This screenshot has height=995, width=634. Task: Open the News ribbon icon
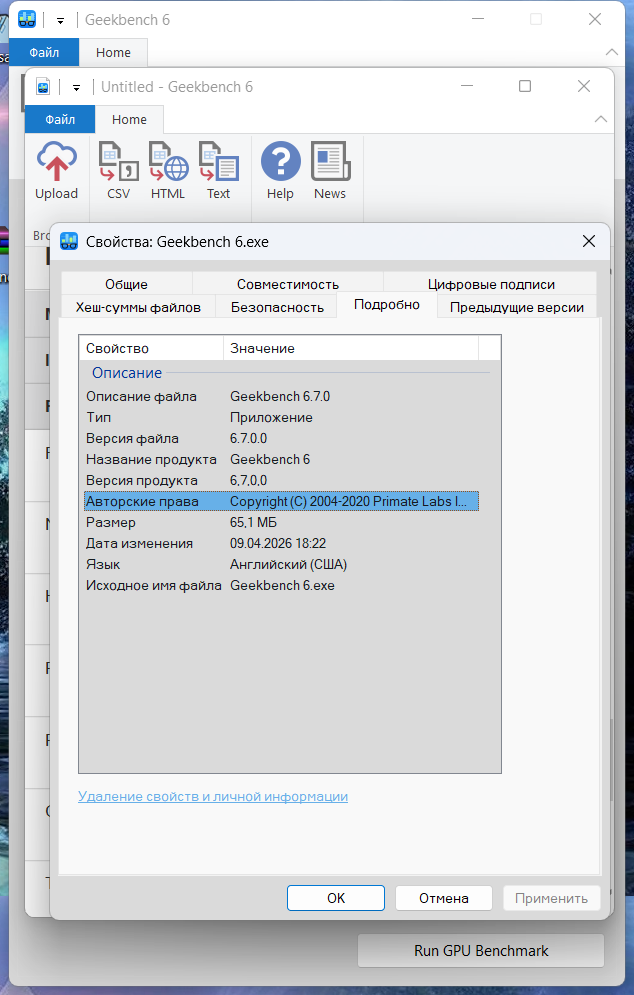tap(329, 162)
